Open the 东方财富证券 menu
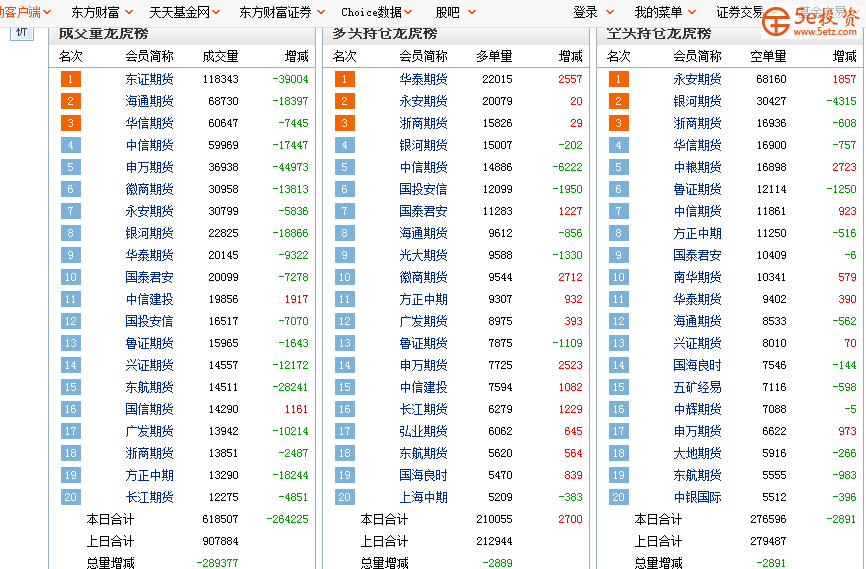The height and width of the screenshot is (569, 866). tap(275, 12)
